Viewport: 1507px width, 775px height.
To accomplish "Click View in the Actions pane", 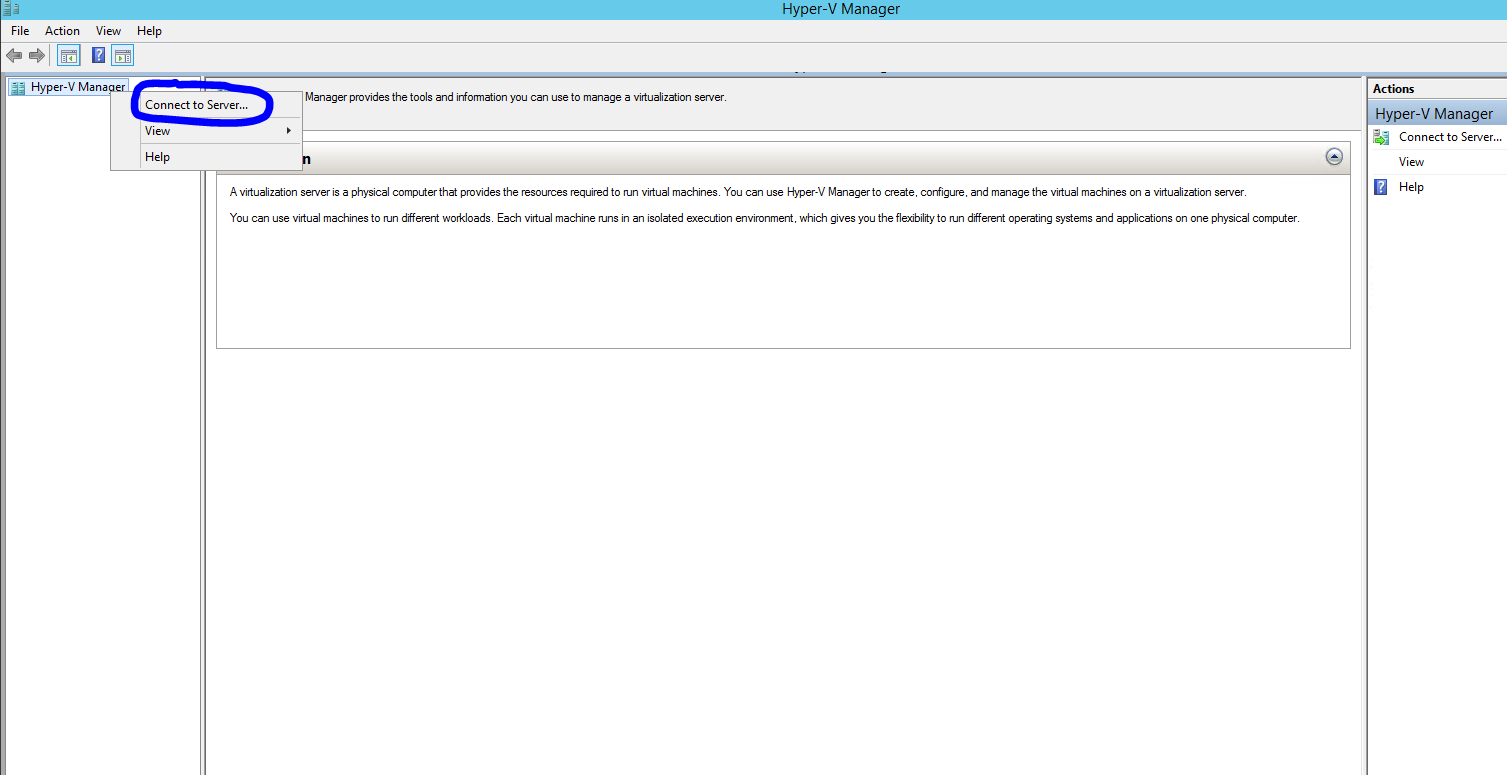I will click(x=1411, y=162).
